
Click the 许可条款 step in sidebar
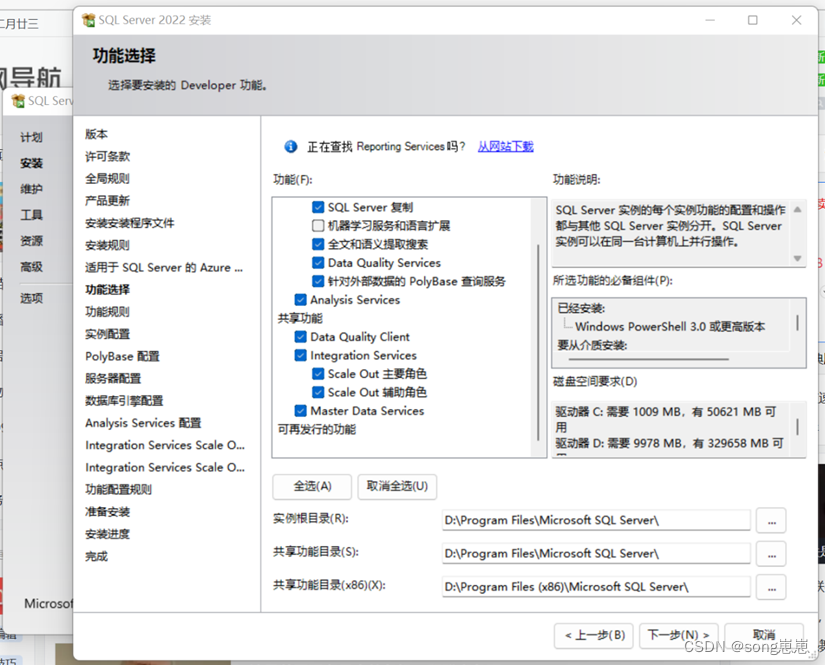[x=107, y=156]
